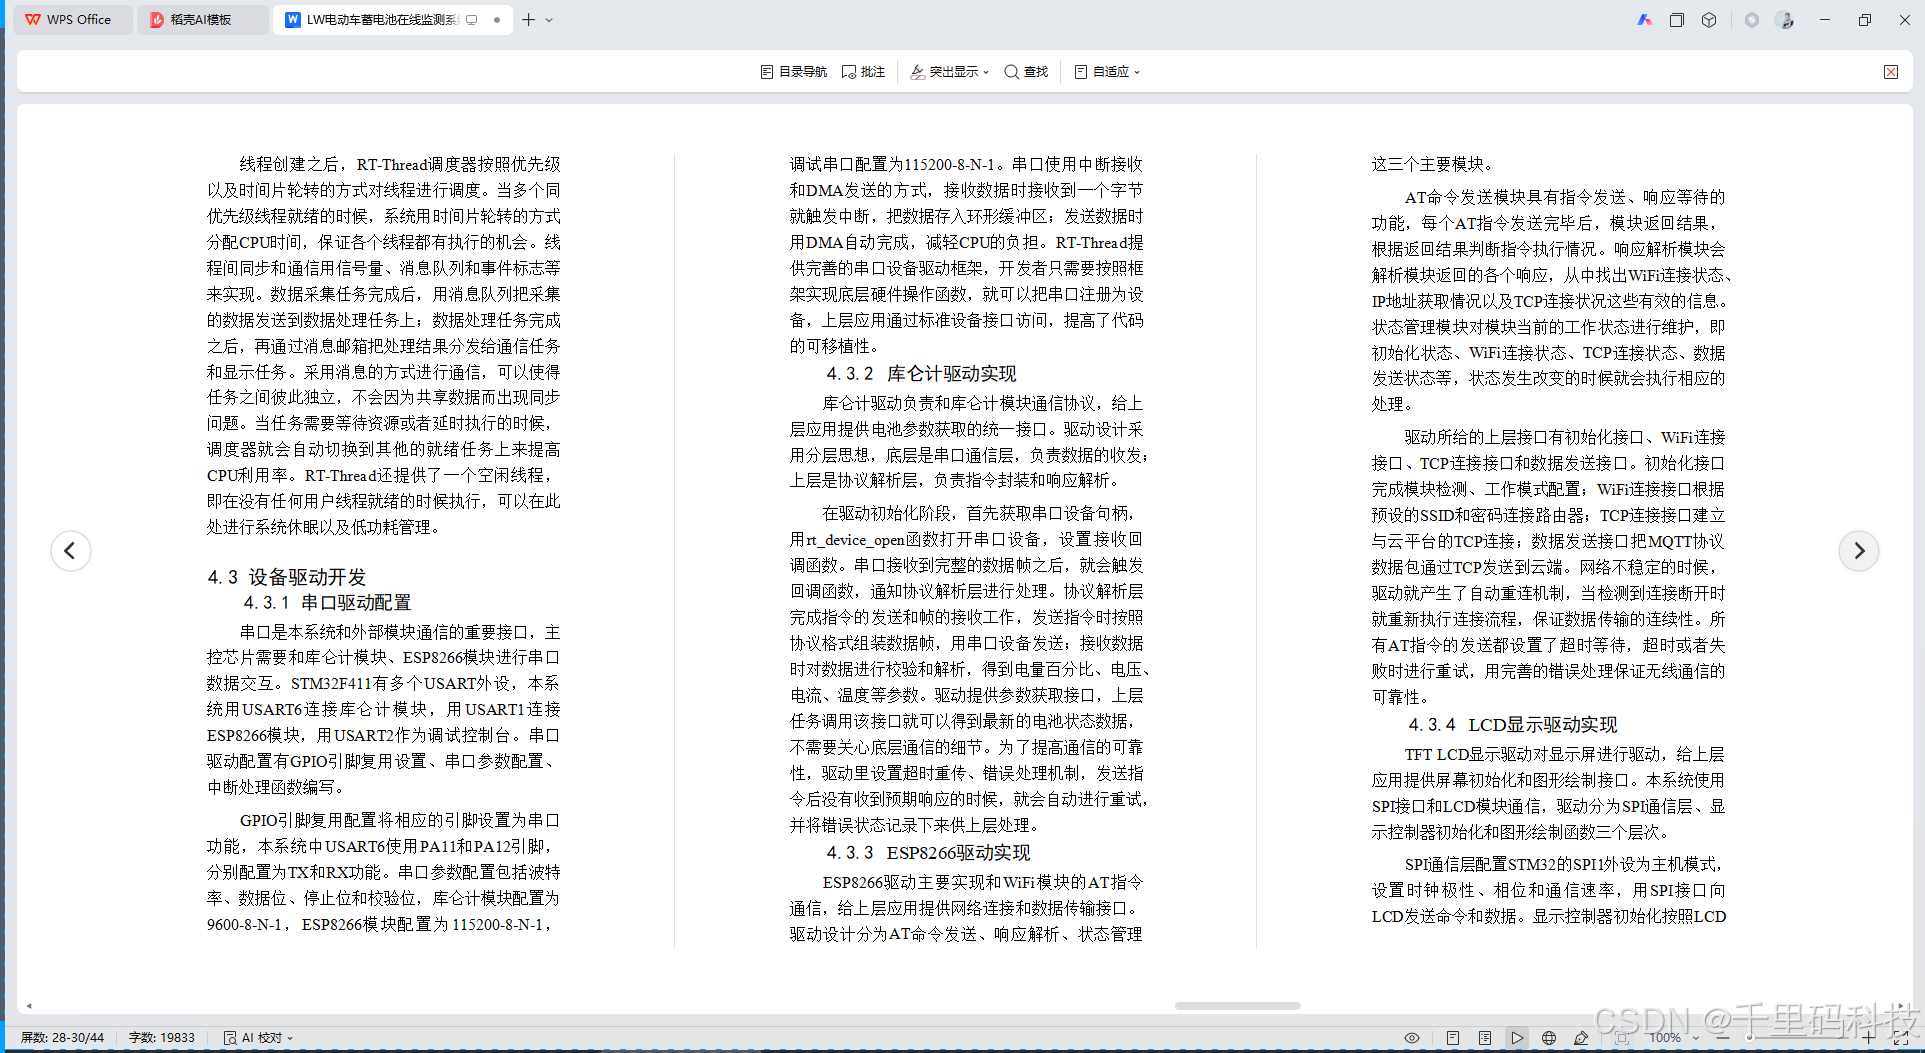Click the multi-window stacked squares icon
The width and height of the screenshot is (1925, 1053).
pos(1677,20)
